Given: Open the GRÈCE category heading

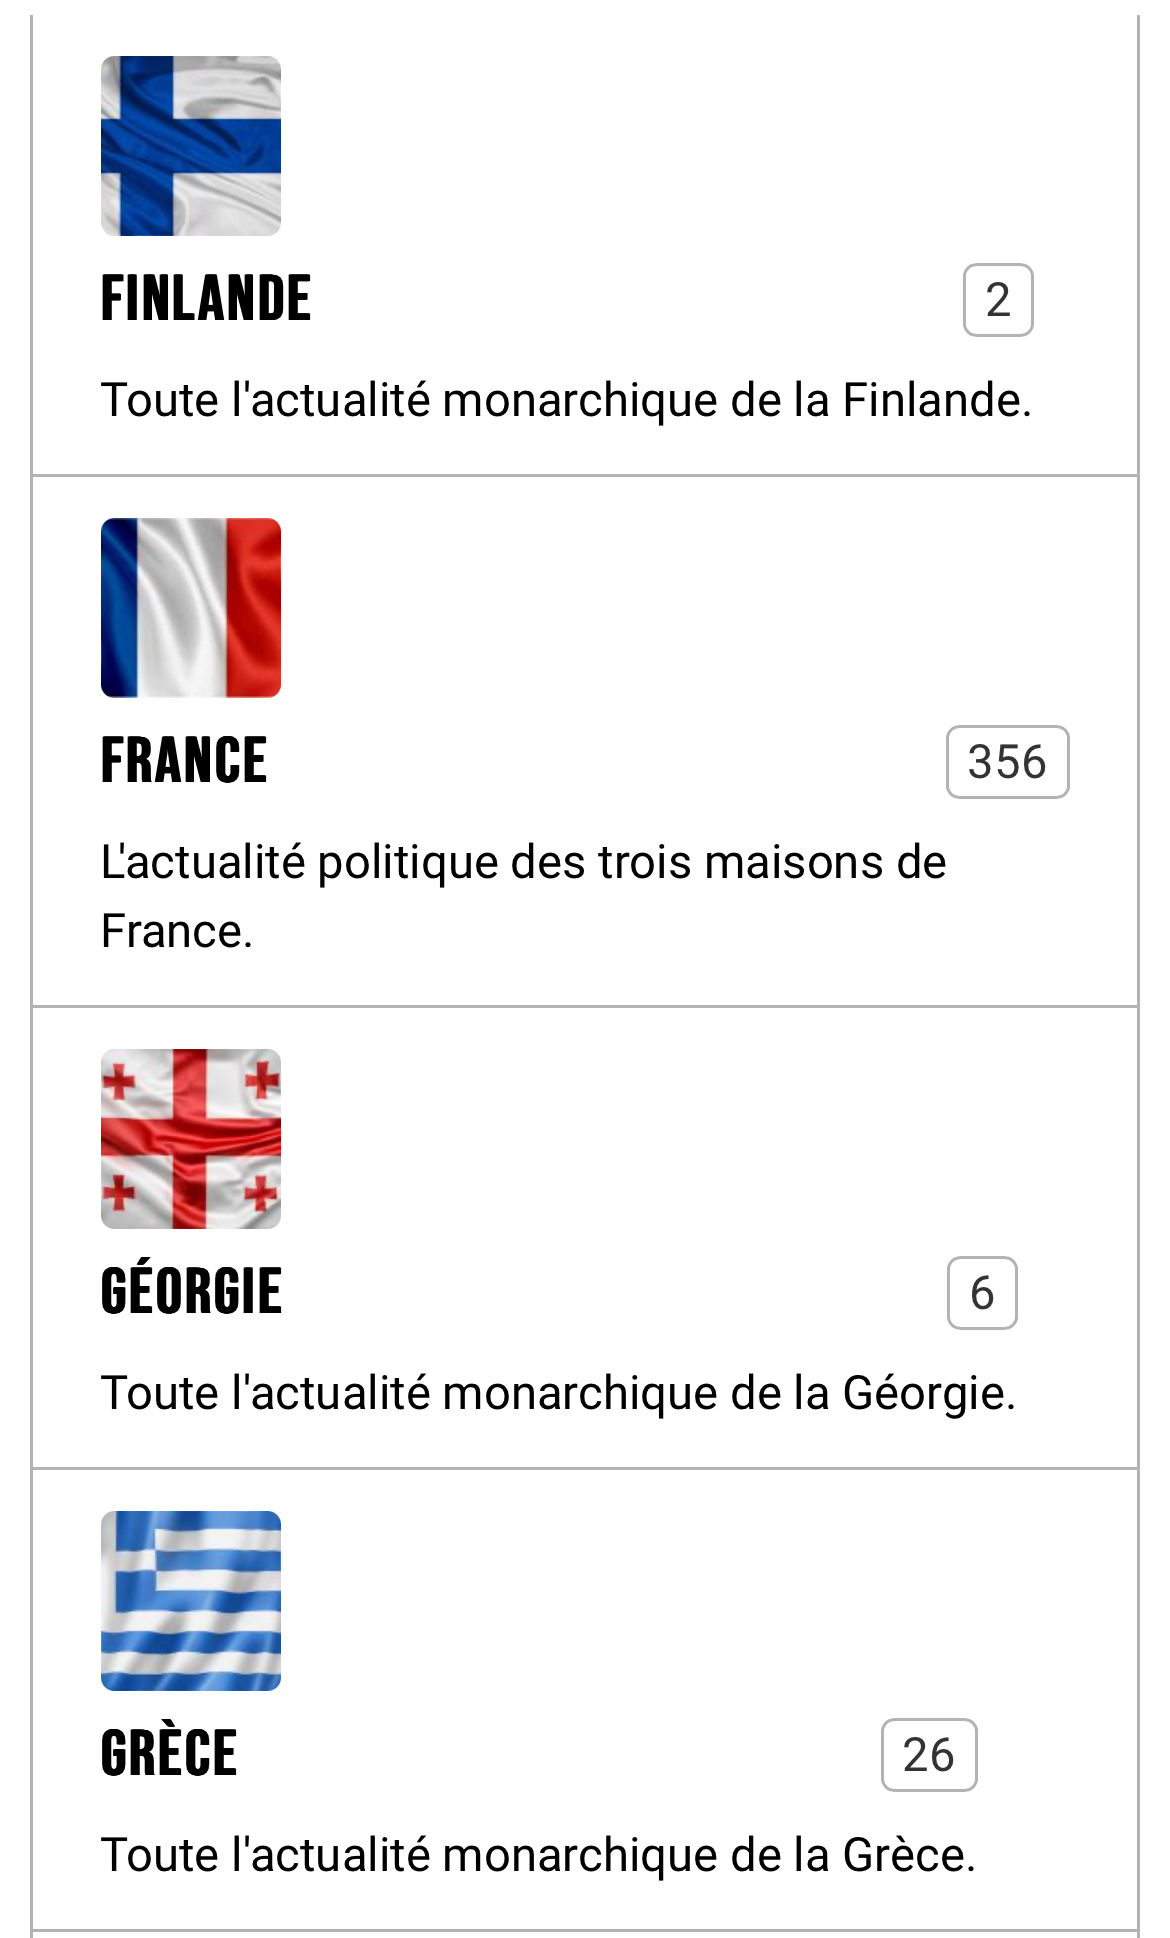Looking at the screenshot, I should coord(169,1754).
